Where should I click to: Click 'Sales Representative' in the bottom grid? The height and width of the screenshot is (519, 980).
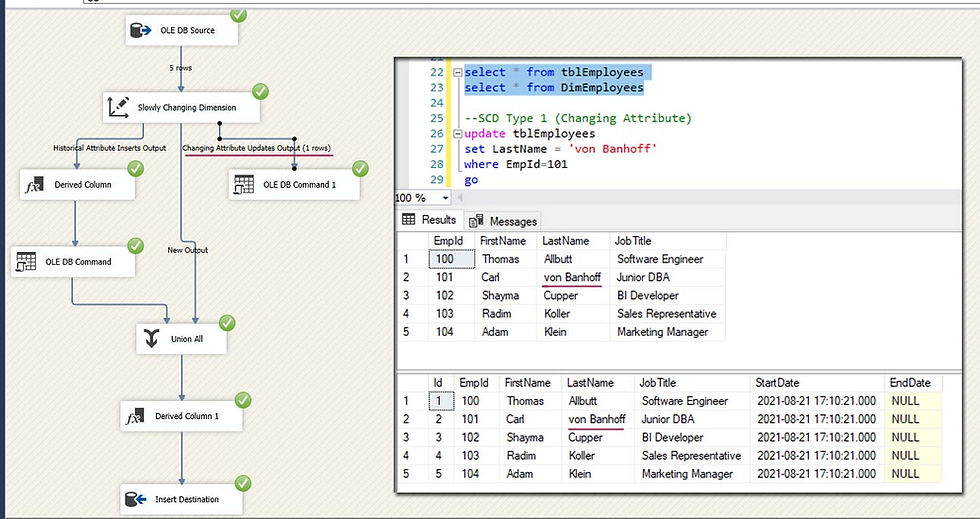coord(691,456)
